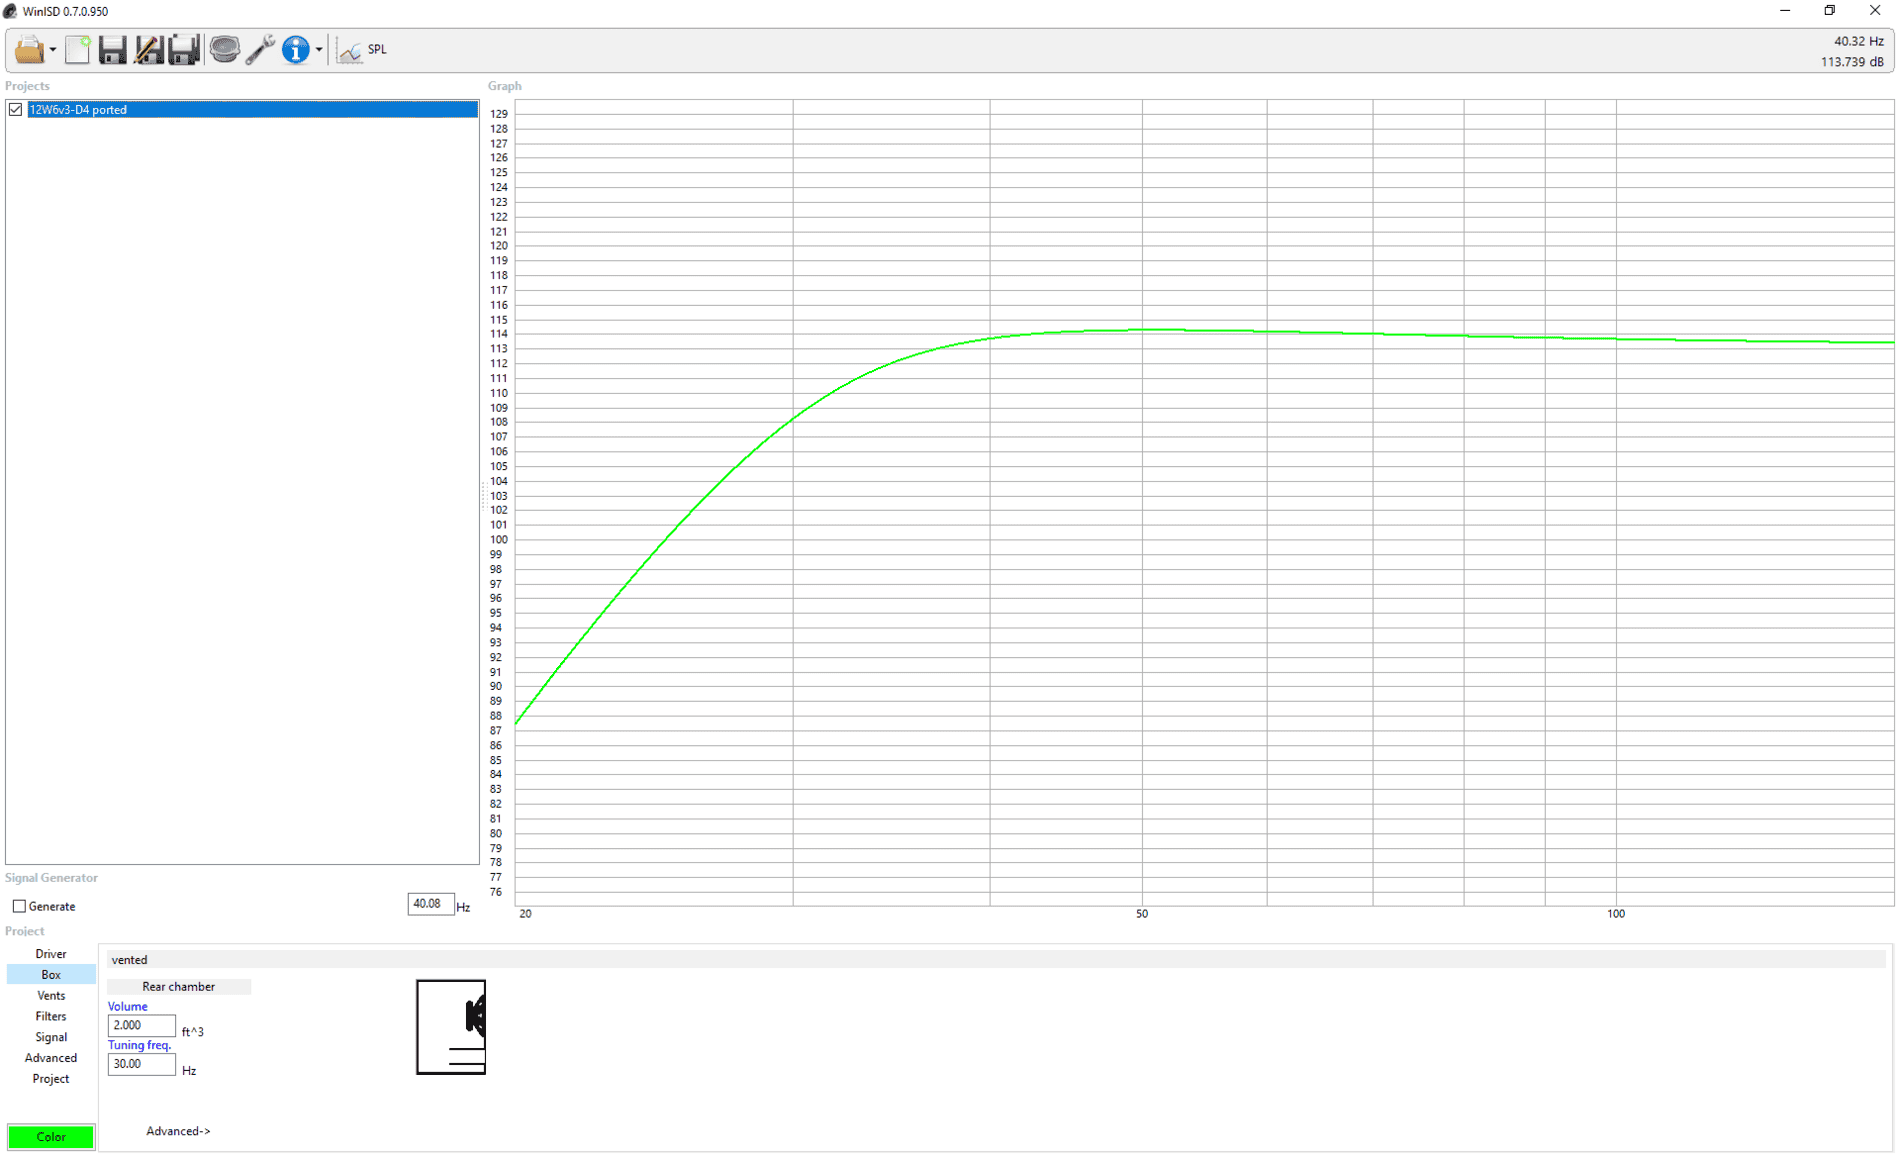Uncheck the 12W6v3-D4 ported project checkbox
This screenshot has width=1900, height=1158.
15,110
